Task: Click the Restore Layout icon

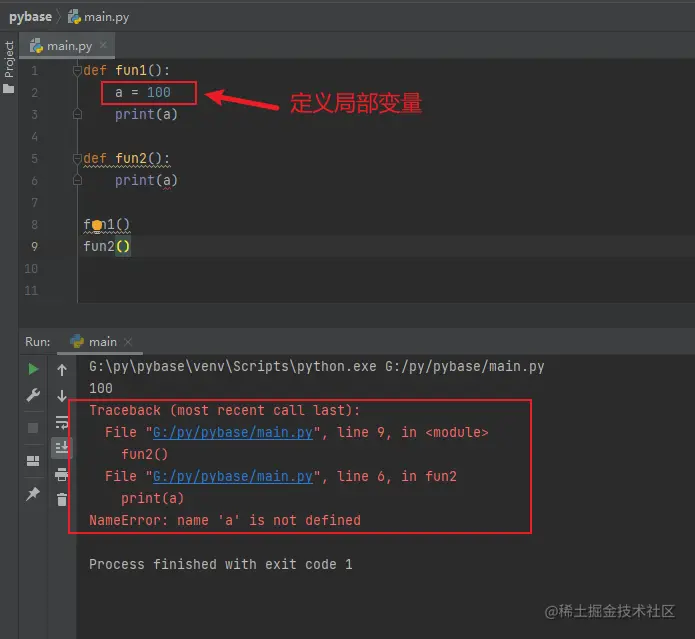Action: [x=33, y=461]
